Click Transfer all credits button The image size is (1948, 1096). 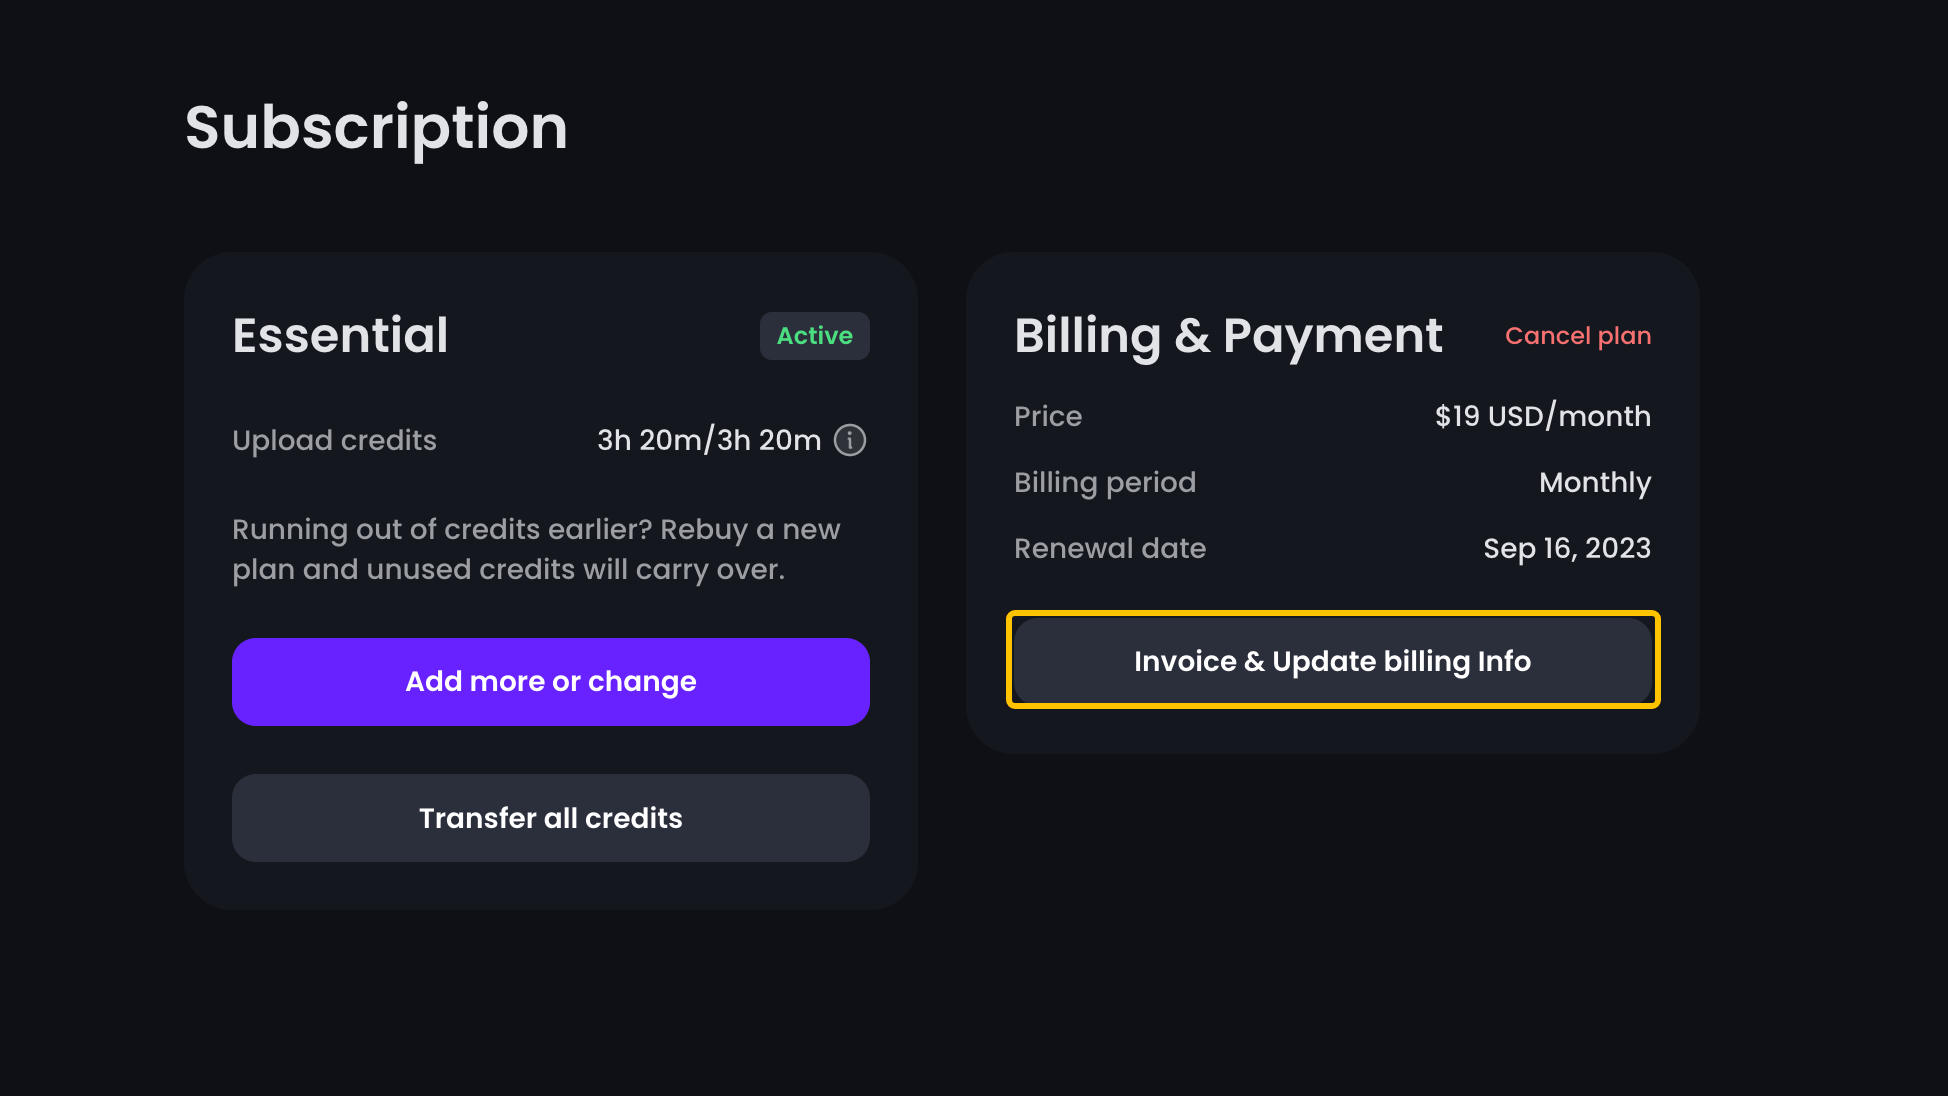point(551,818)
